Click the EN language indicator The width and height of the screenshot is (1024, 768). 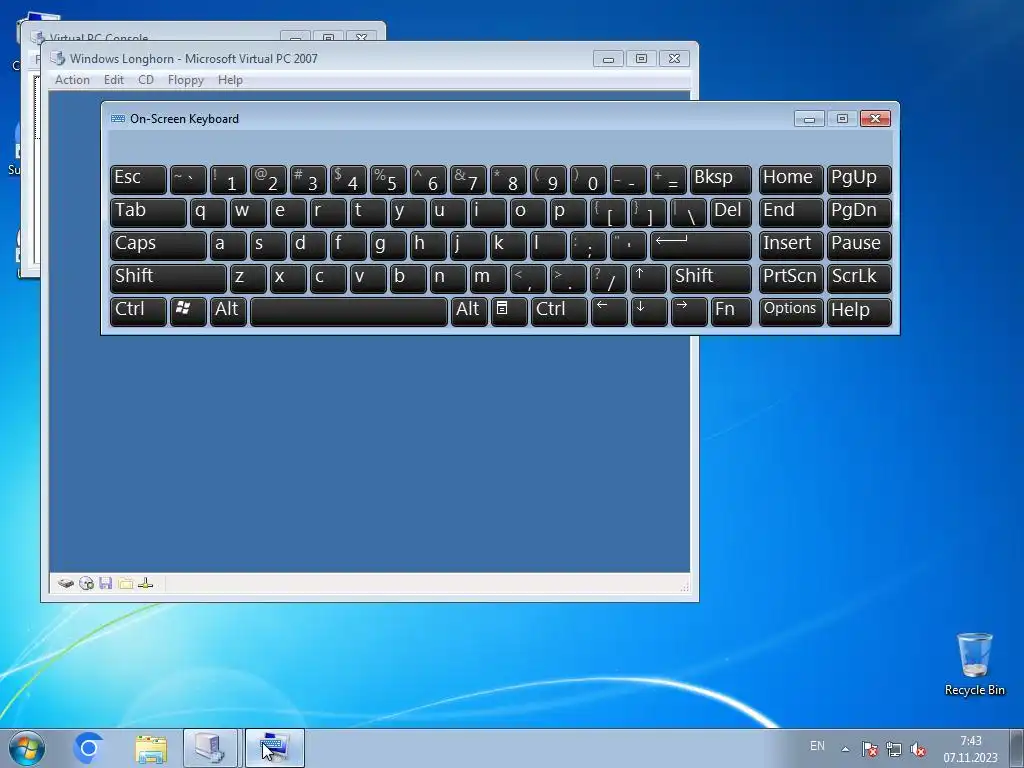(817, 746)
